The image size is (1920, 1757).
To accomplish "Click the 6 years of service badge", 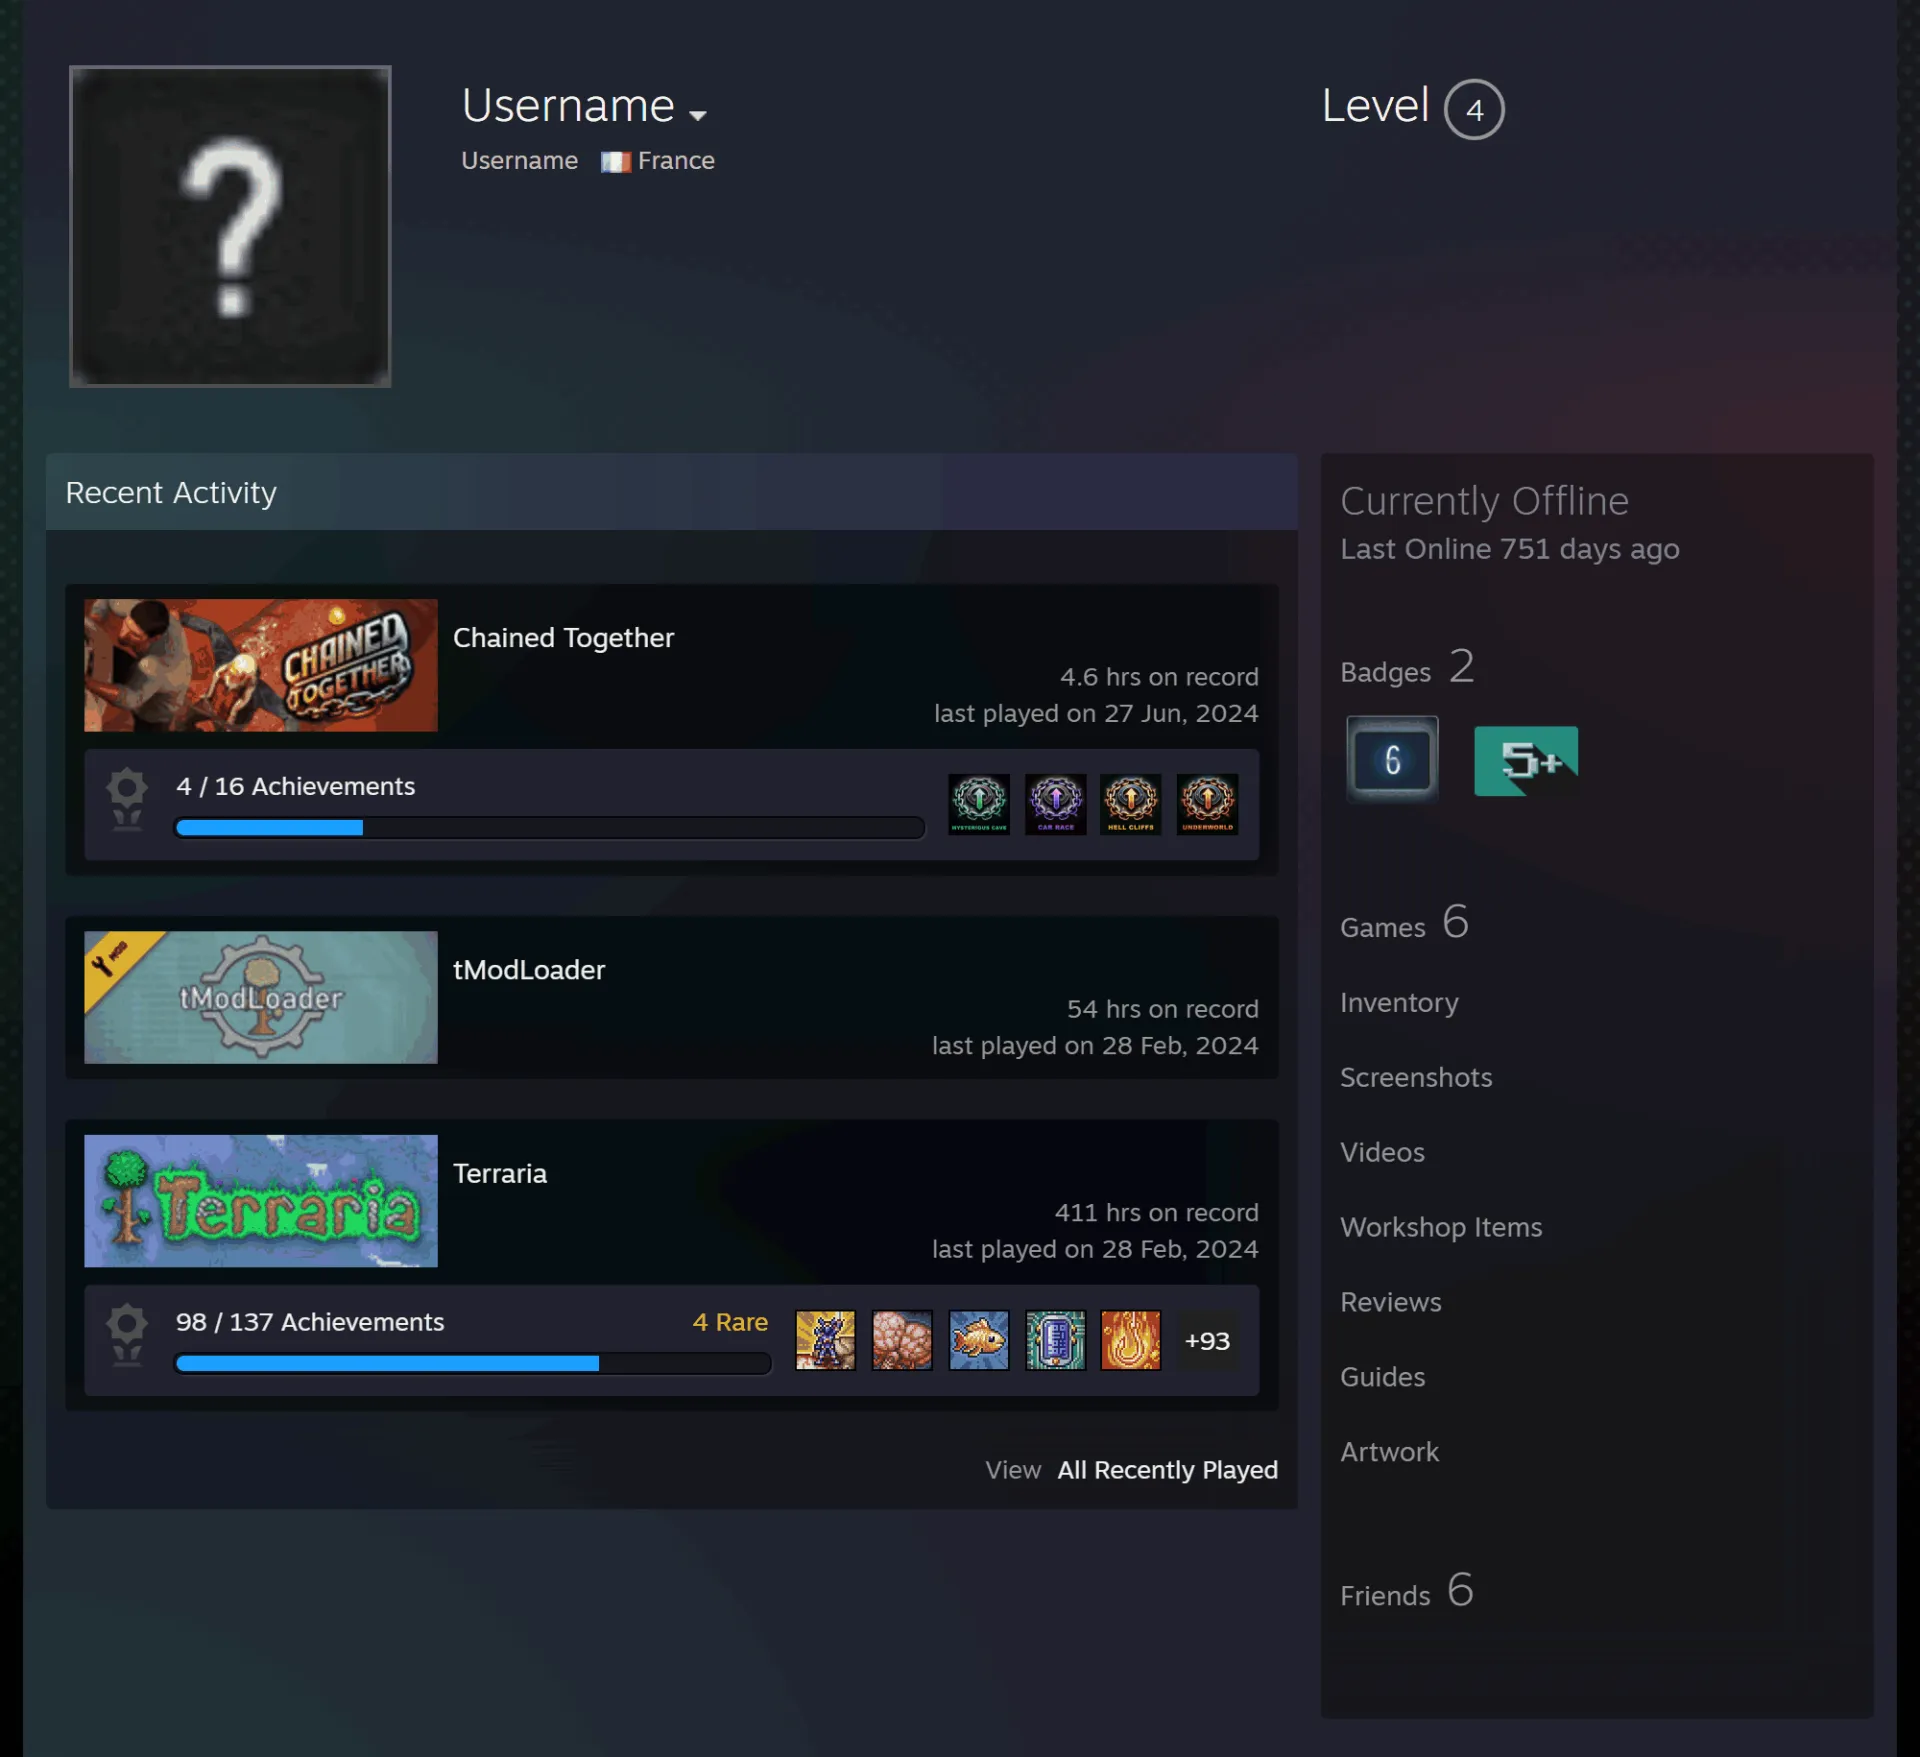I will 1392,759.
